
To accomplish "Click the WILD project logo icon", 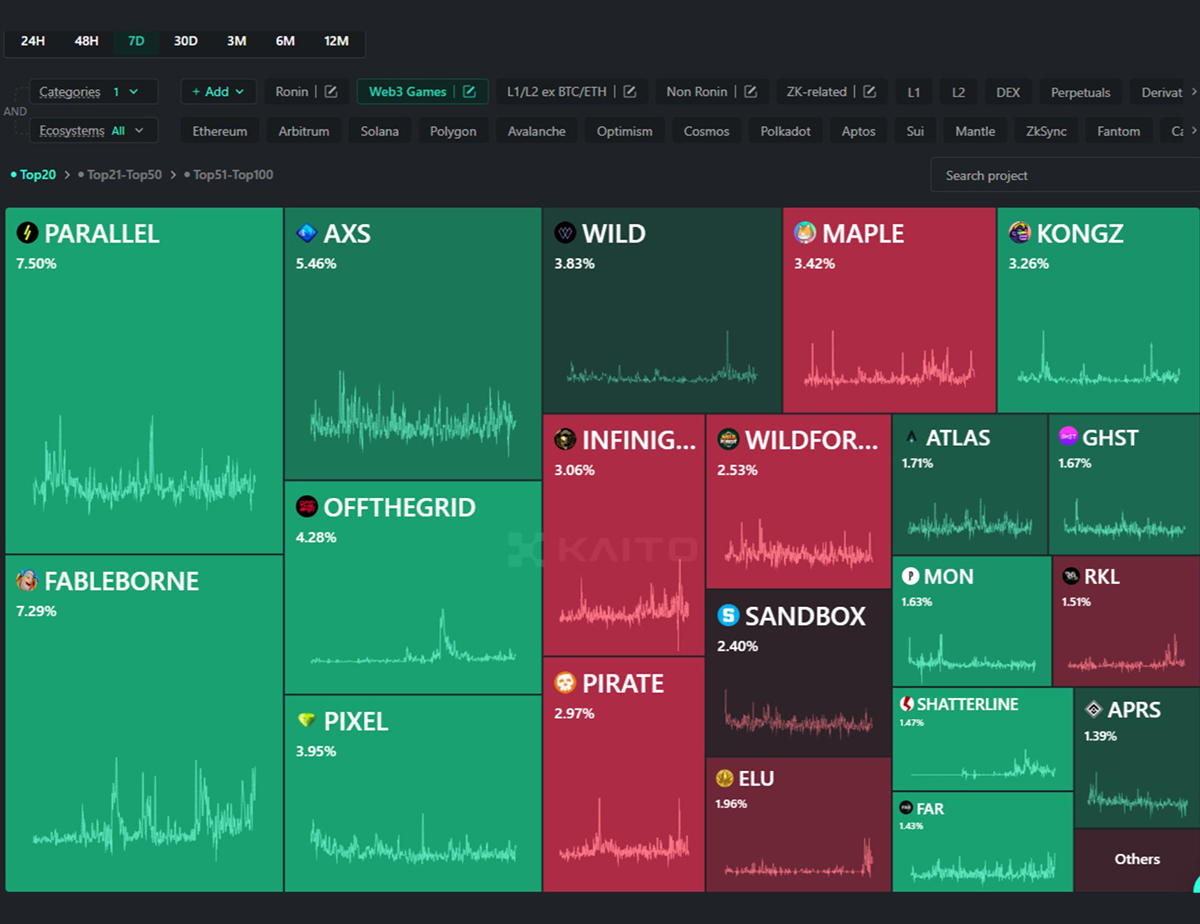I will pos(565,233).
